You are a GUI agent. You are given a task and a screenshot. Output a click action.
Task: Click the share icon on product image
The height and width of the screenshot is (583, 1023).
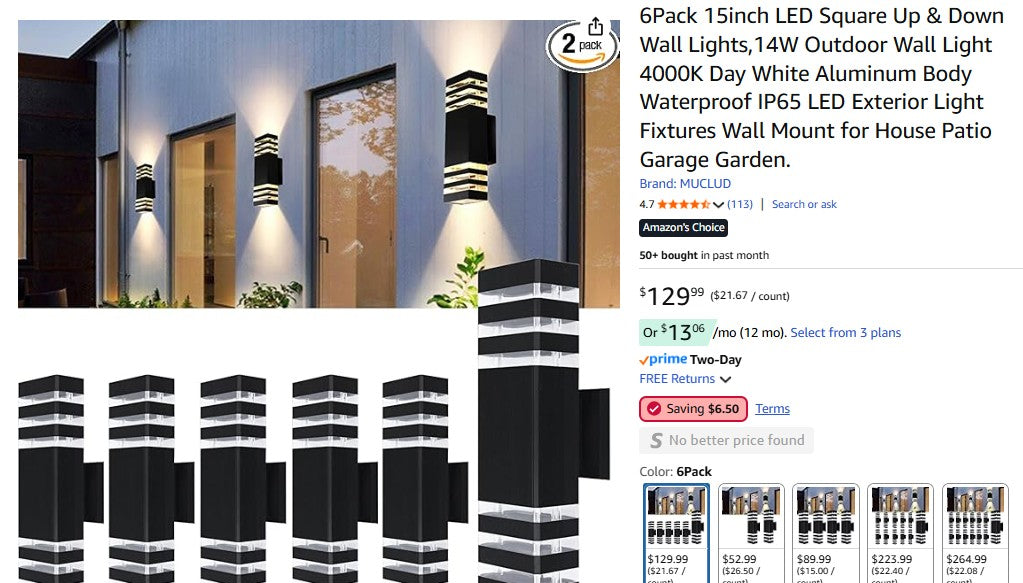pyautogui.click(x=595, y=26)
